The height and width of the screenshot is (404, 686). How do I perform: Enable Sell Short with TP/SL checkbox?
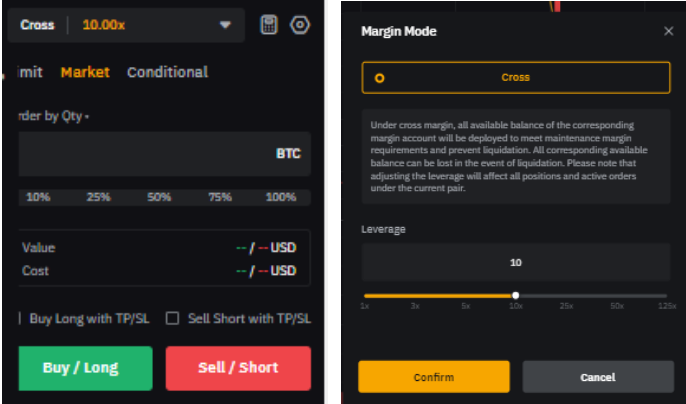pos(173,318)
